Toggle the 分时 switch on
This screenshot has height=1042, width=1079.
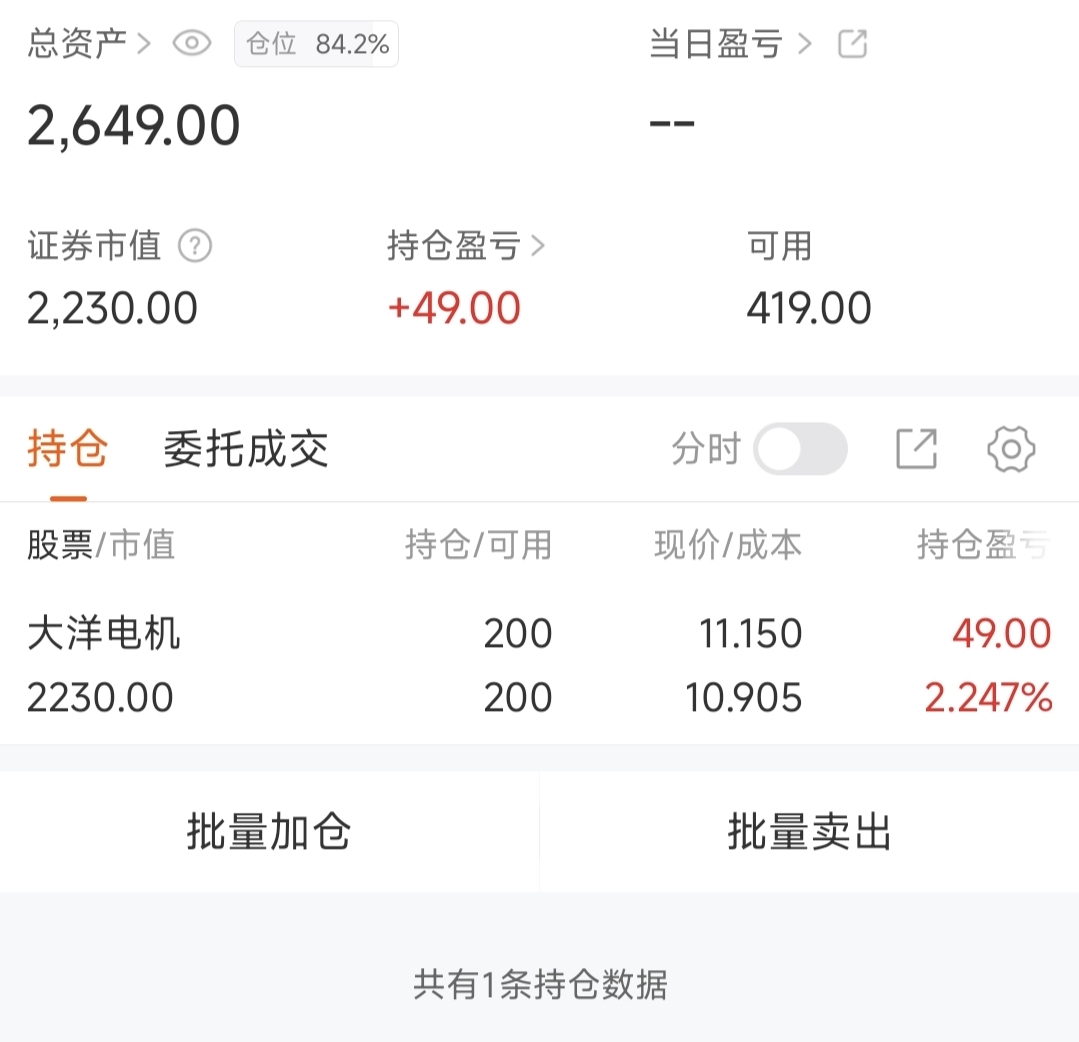tap(800, 449)
